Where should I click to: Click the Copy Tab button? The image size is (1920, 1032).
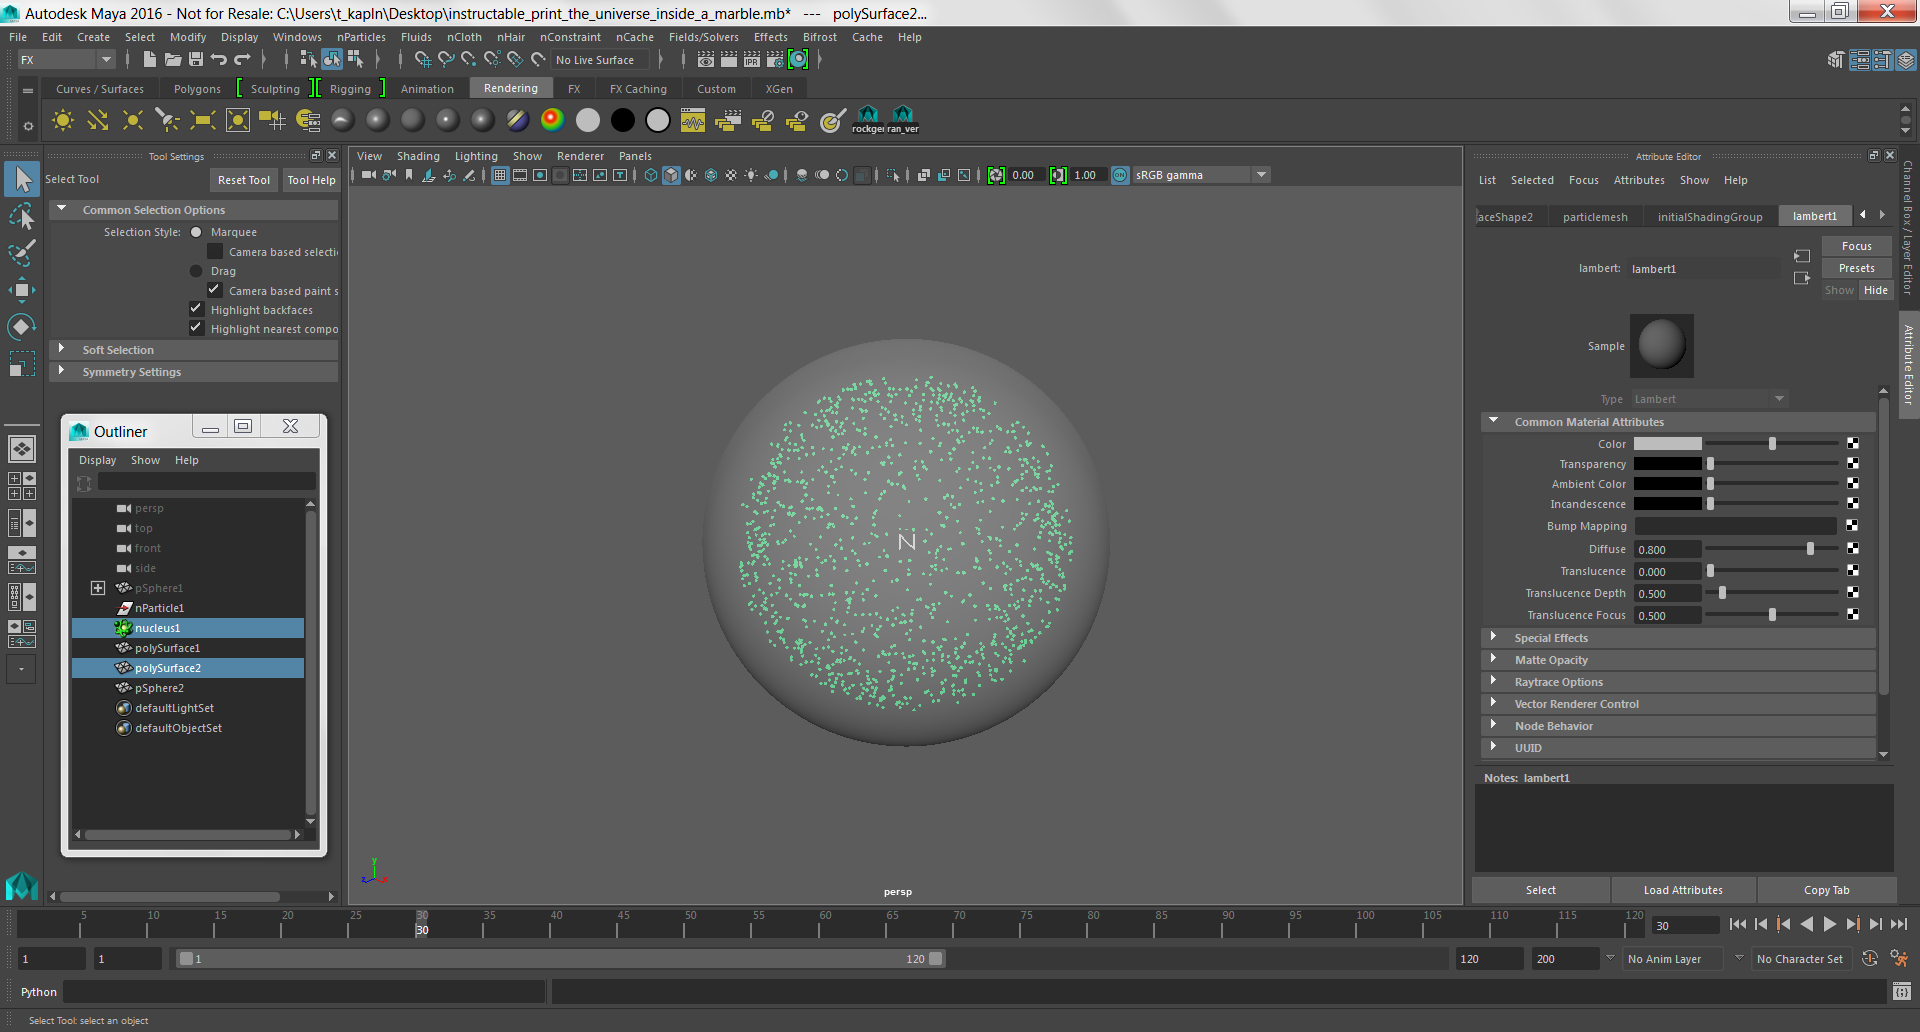pos(1826,890)
